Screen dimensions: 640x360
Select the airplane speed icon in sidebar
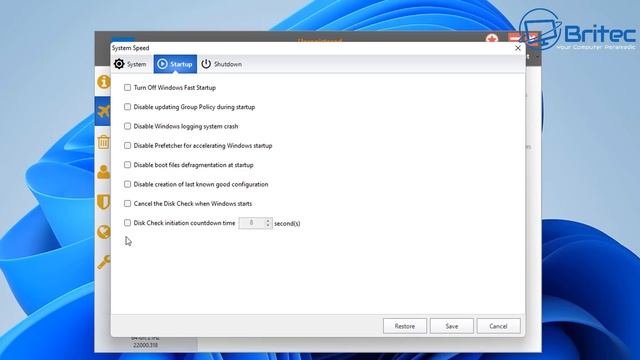click(x=103, y=111)
